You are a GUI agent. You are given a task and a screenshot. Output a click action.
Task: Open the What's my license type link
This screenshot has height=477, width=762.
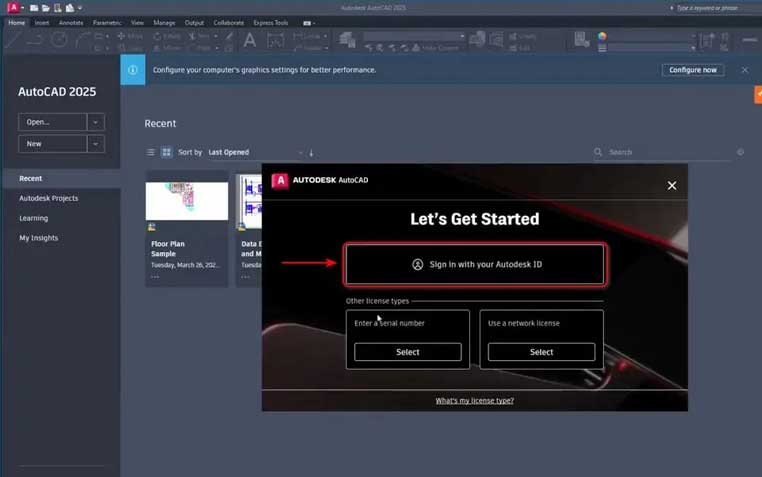pos(475,401)
